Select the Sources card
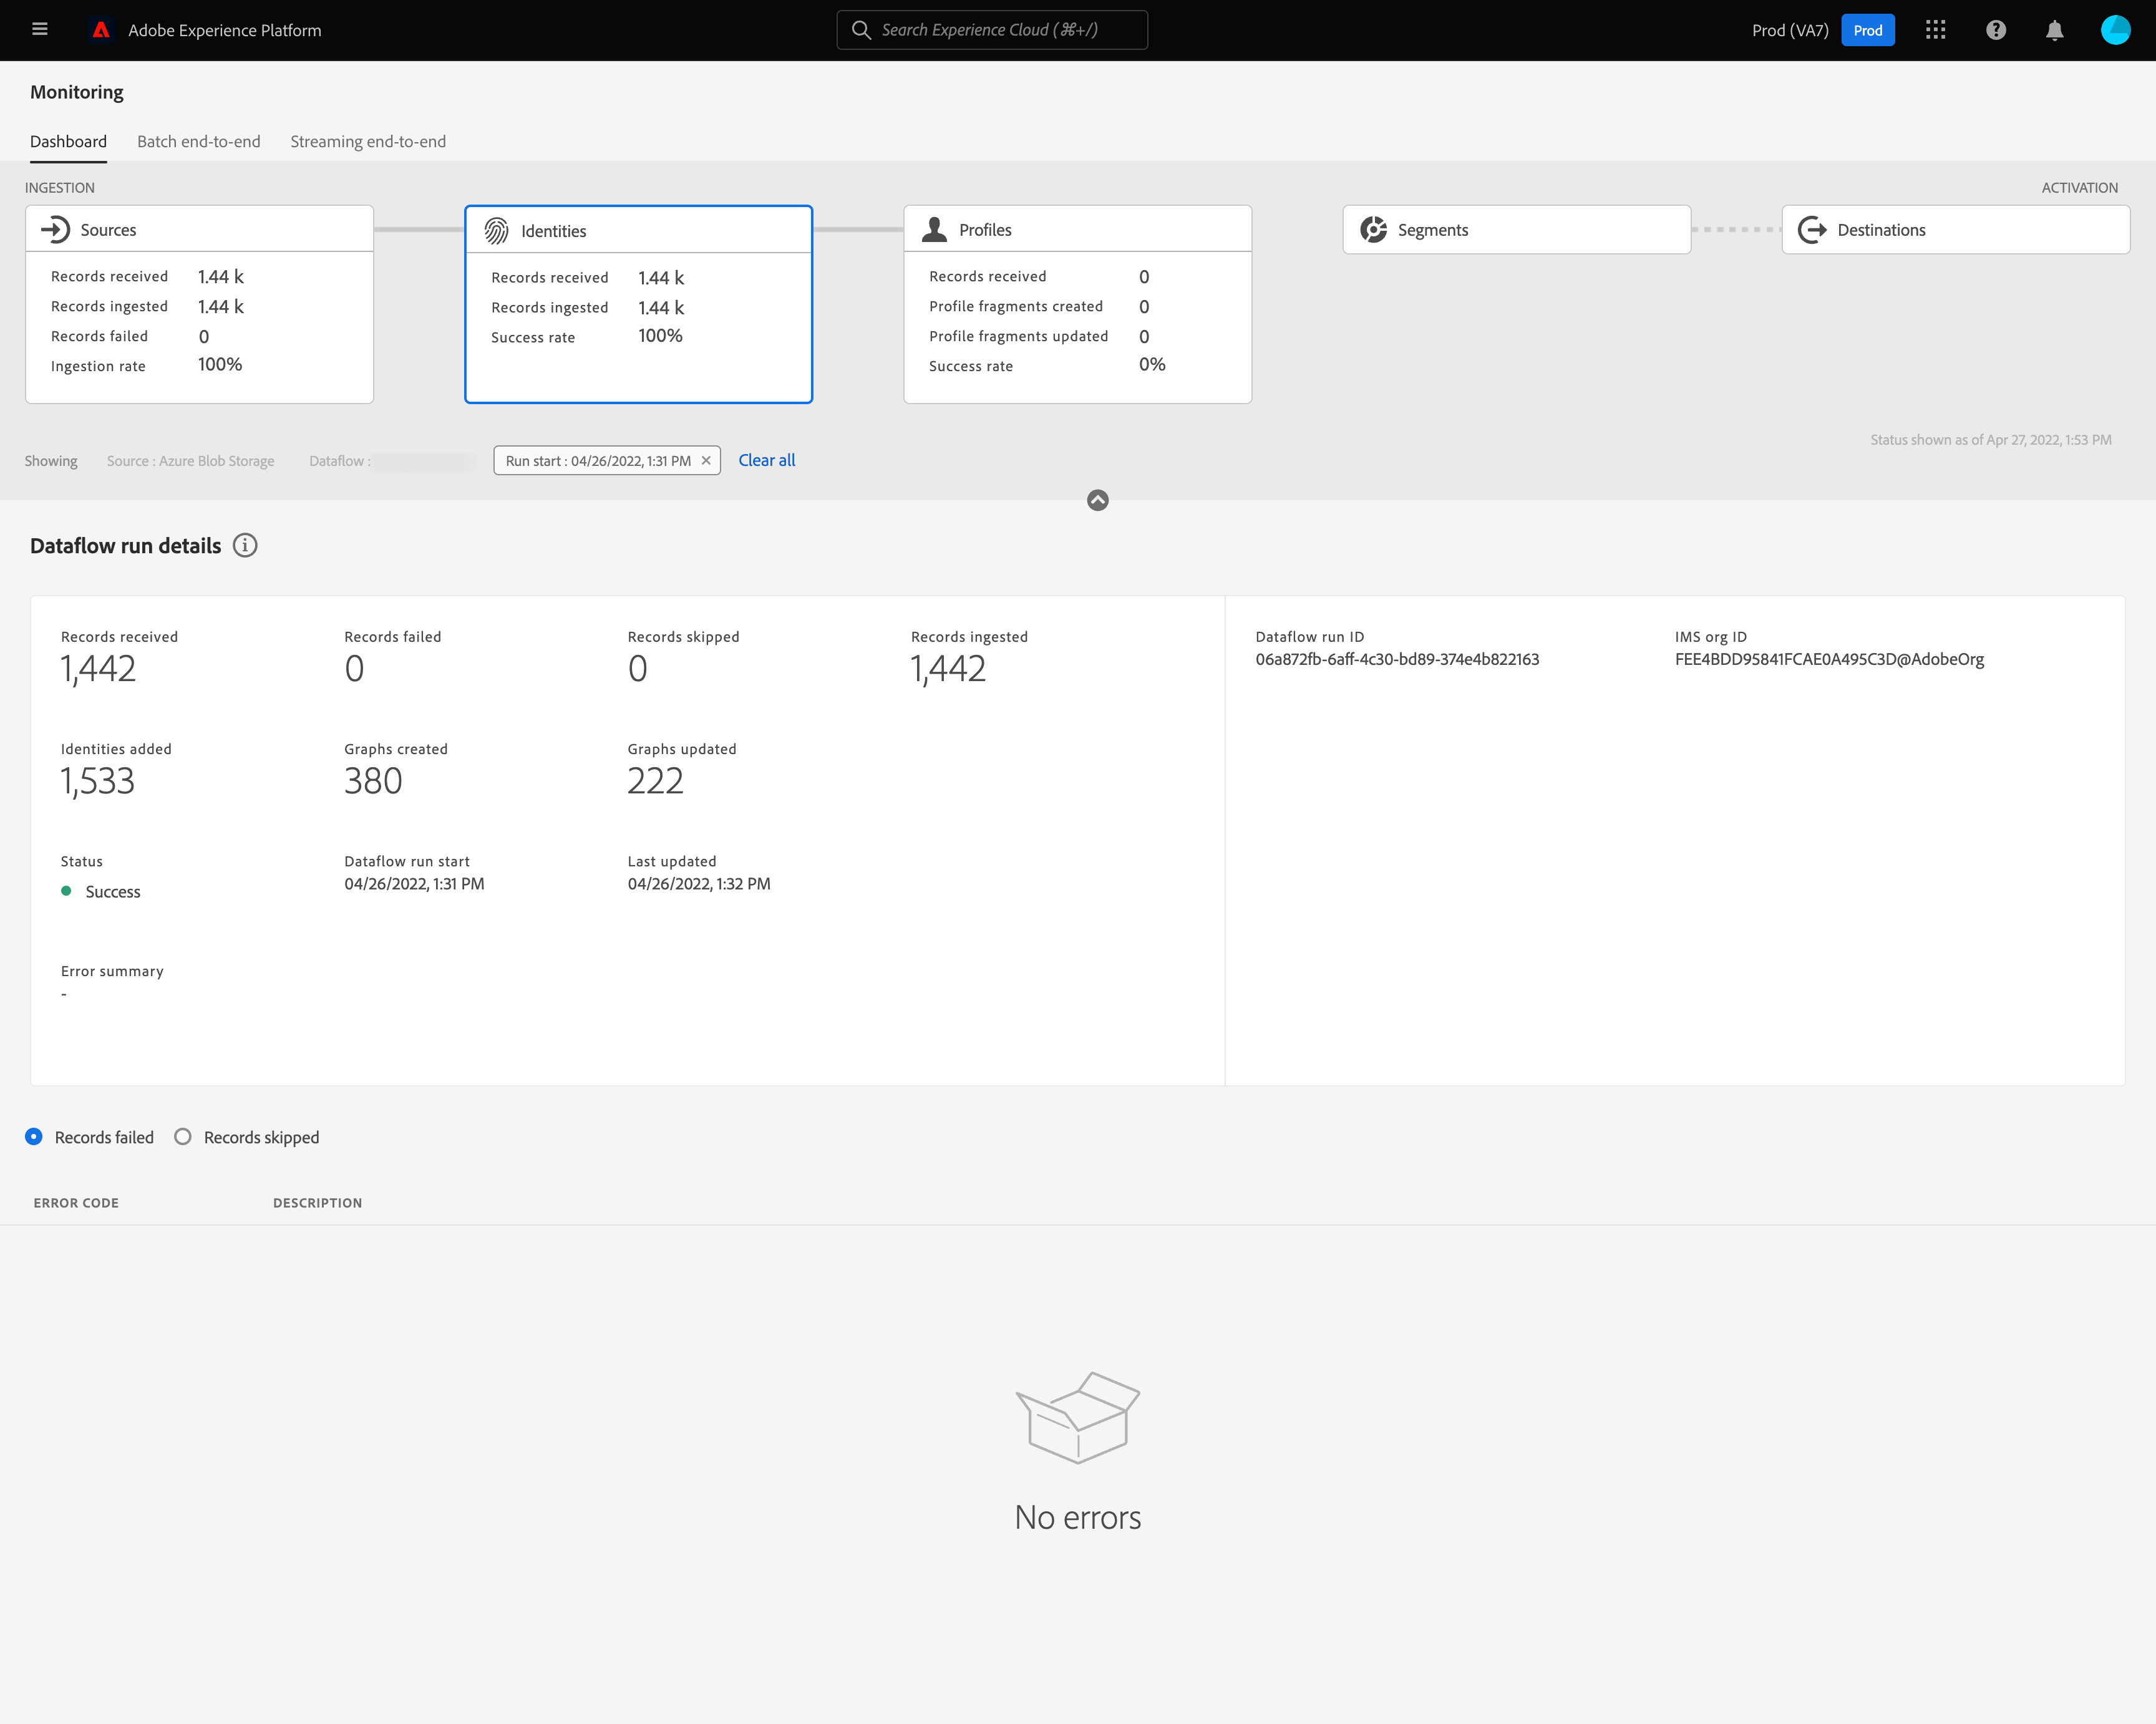 pos(199,304)
